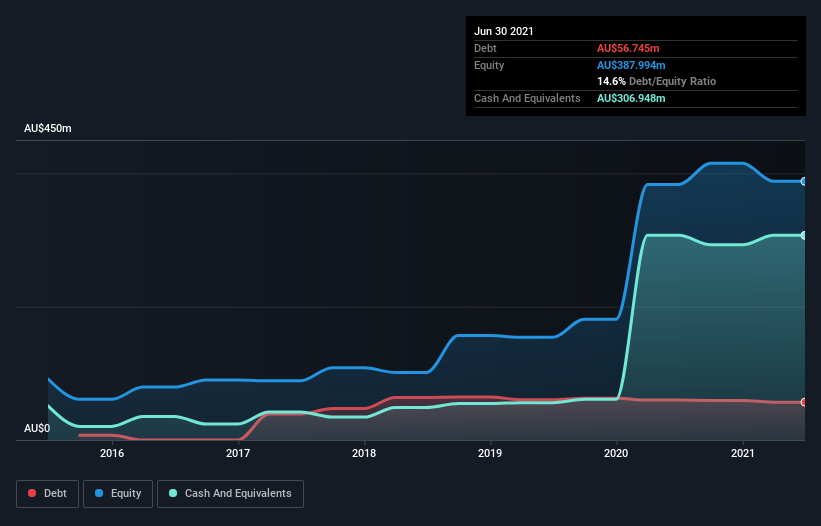Toggle the Equity series in legend
Viewport: 821px width, 526px height.
pos(118,494)
